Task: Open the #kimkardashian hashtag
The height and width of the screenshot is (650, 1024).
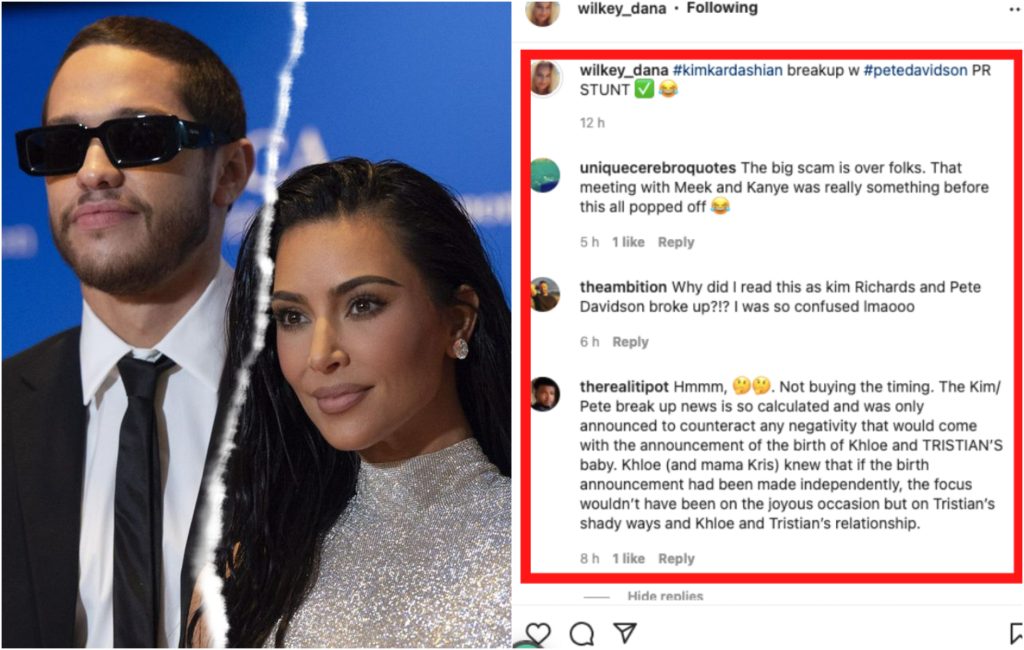Action: click(728, 71)
